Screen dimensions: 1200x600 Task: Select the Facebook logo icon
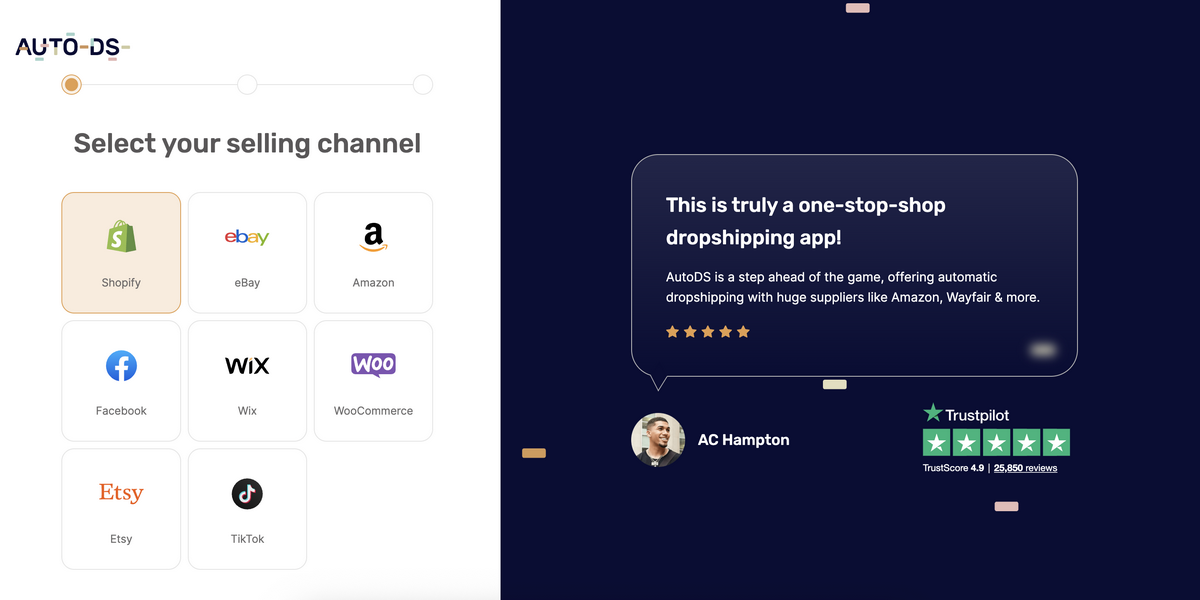click(x=121, y=365)
